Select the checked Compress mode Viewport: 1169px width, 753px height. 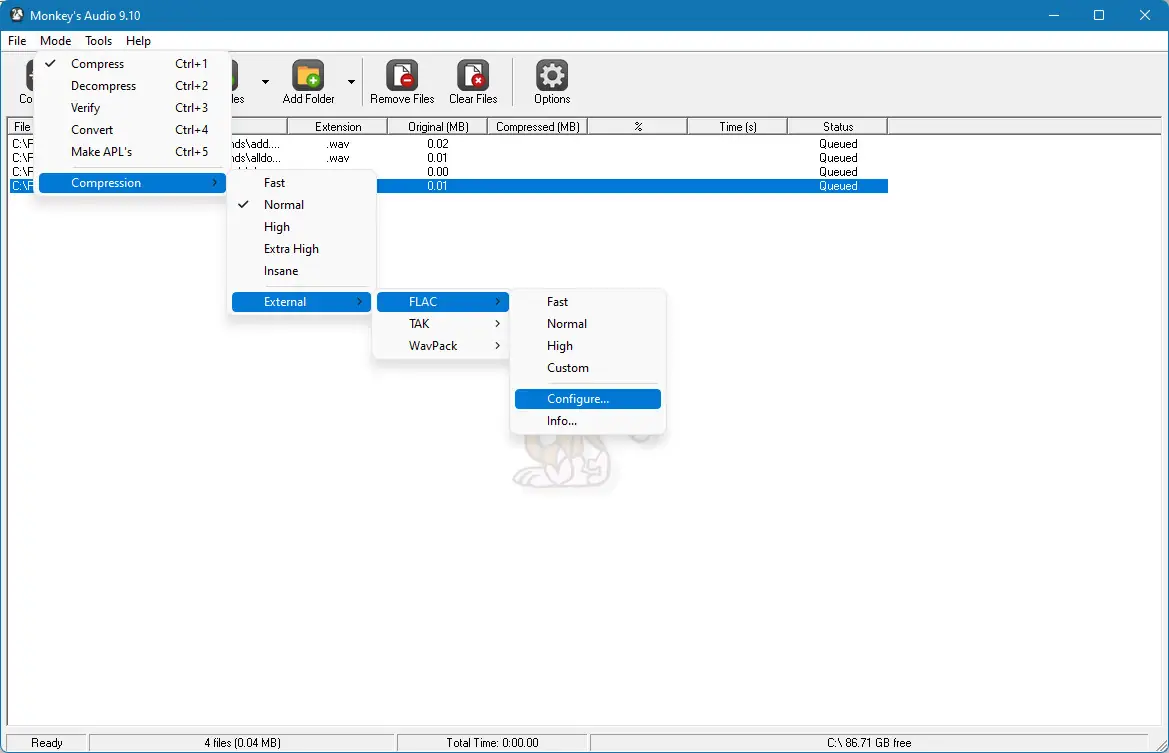point(132,64)
